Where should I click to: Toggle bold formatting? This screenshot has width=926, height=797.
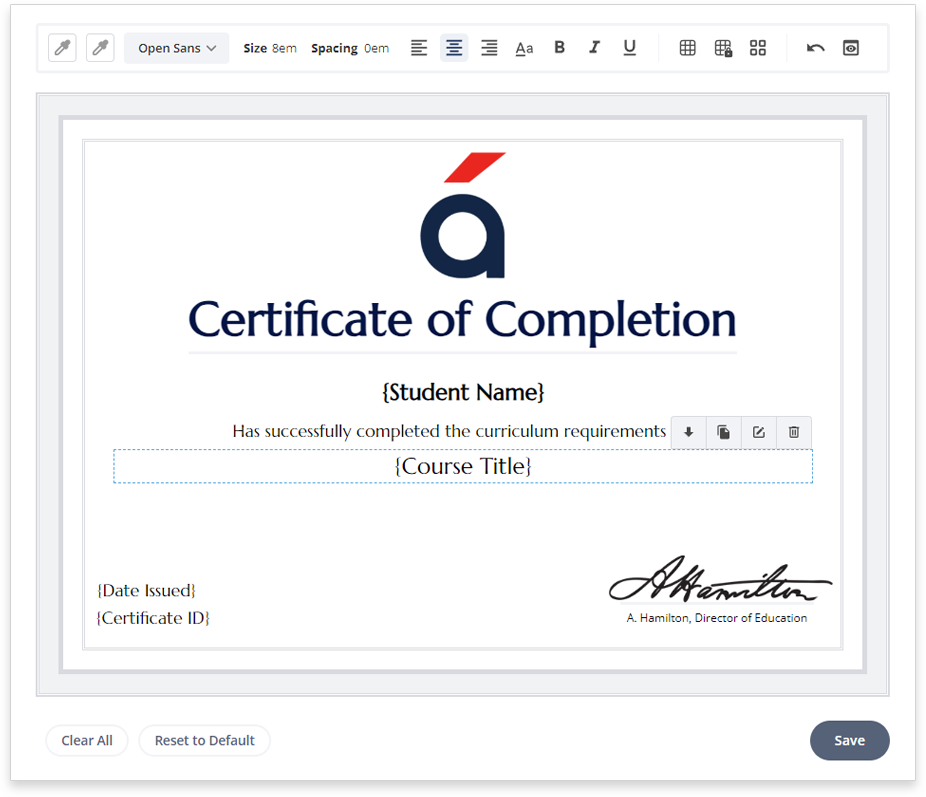559,47
